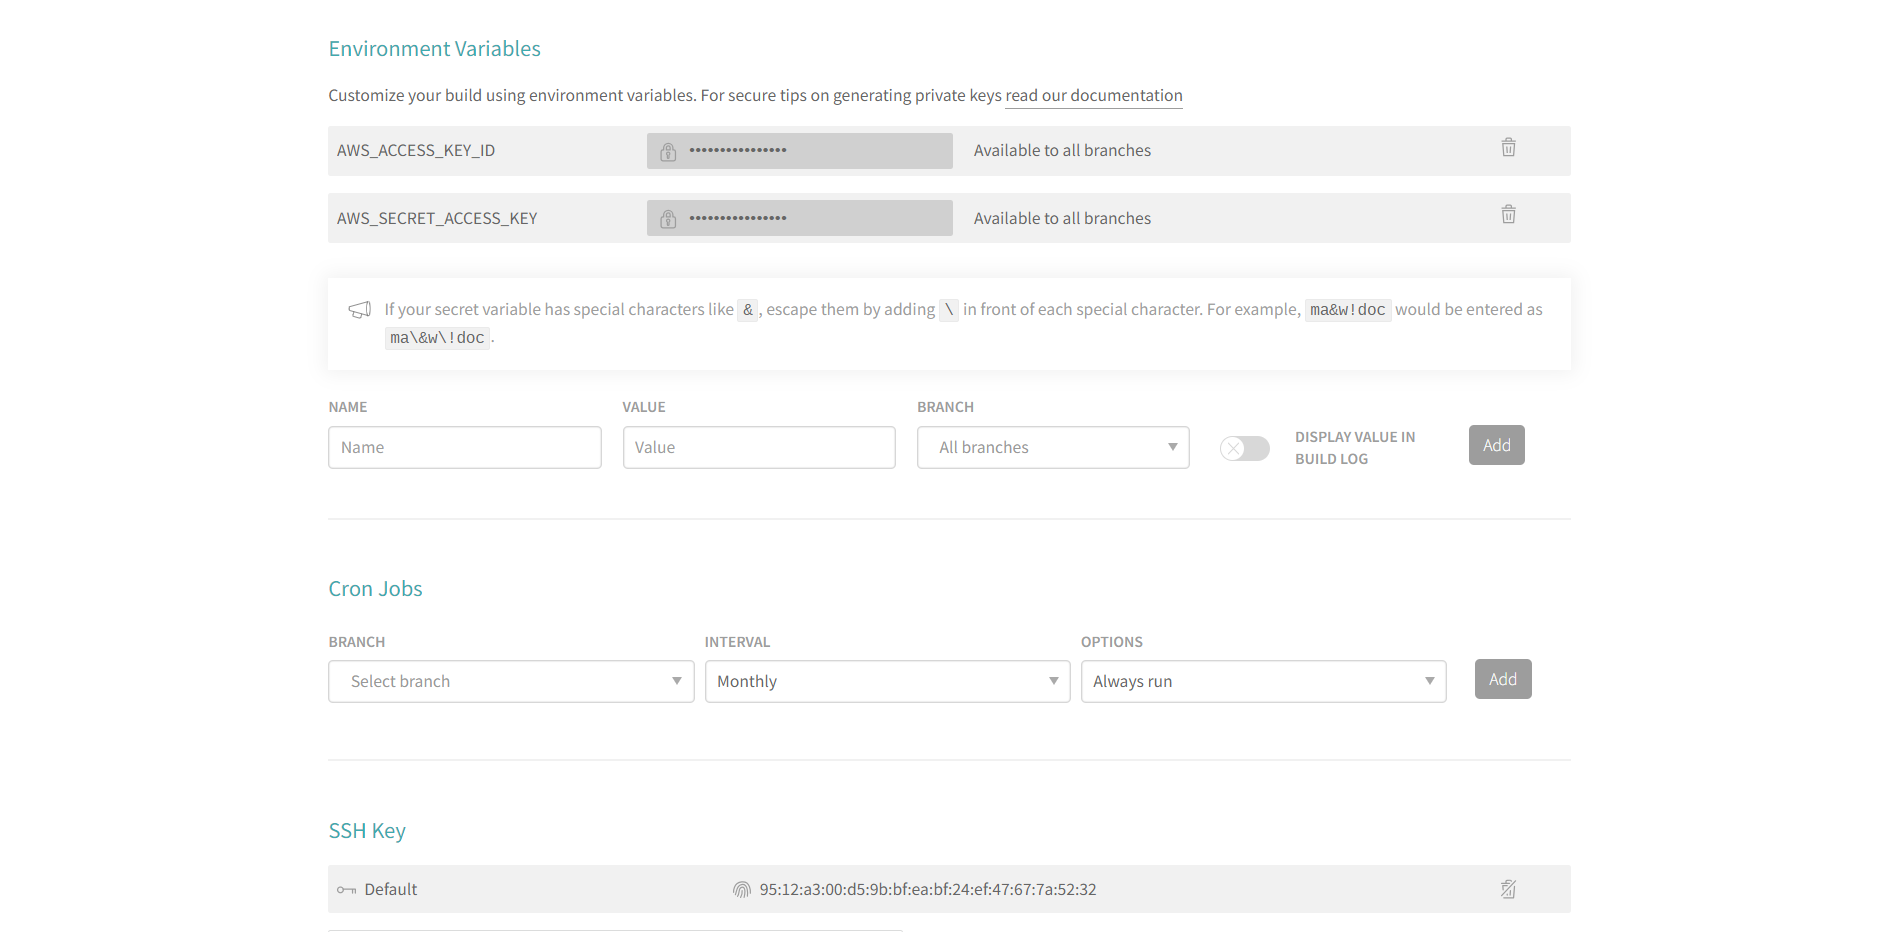Delete the AWS_ACCESS_KEY_ID variable with trash icon

click(x=1508, y=147)
